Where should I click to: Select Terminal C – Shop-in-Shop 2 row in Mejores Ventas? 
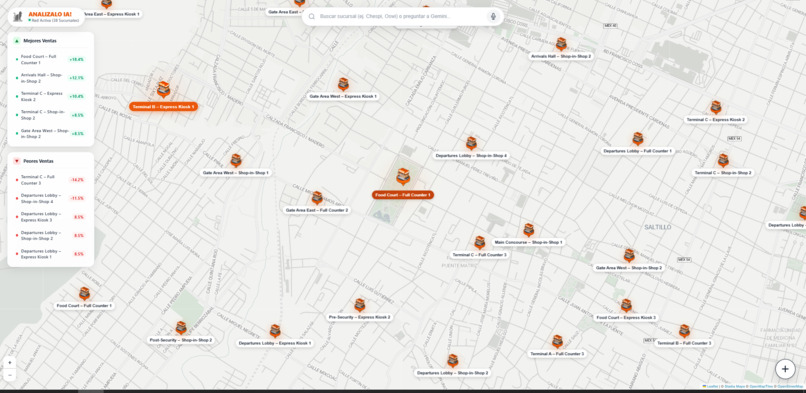(x=50, y=115)
